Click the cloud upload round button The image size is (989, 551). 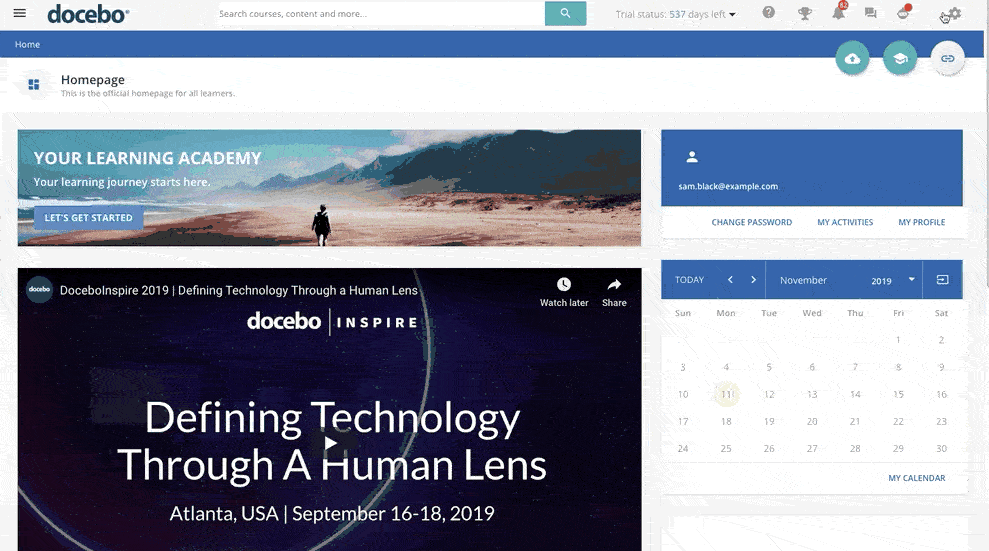852,59
